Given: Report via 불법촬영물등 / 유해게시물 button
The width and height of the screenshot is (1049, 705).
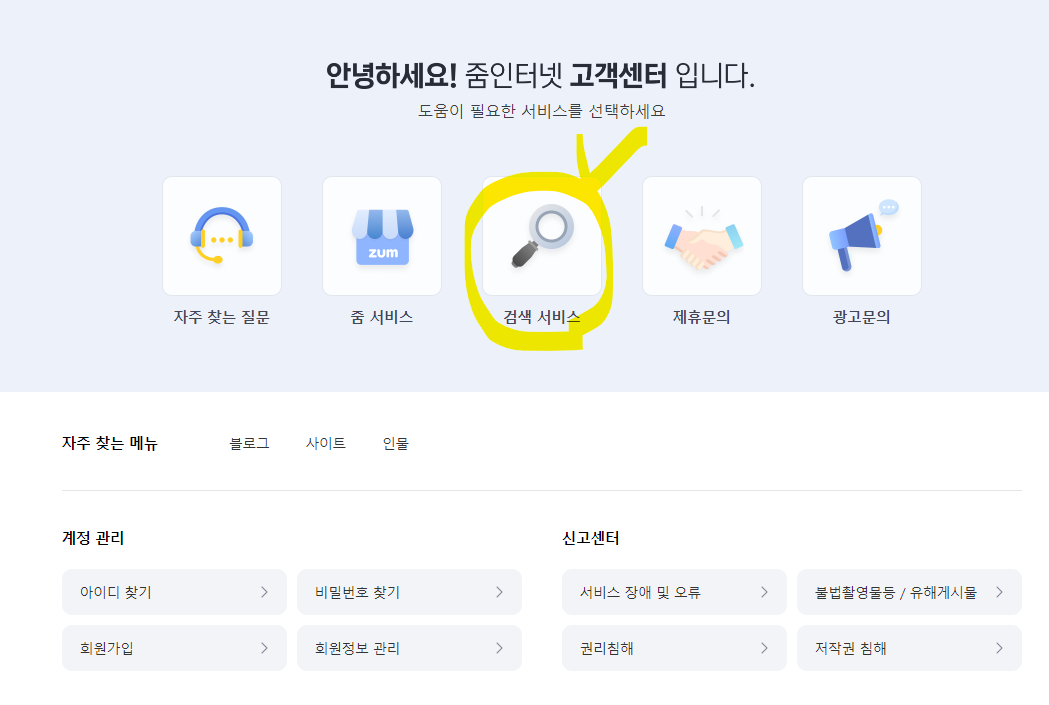Looking at the screenshot, I should tap(909, 591).
